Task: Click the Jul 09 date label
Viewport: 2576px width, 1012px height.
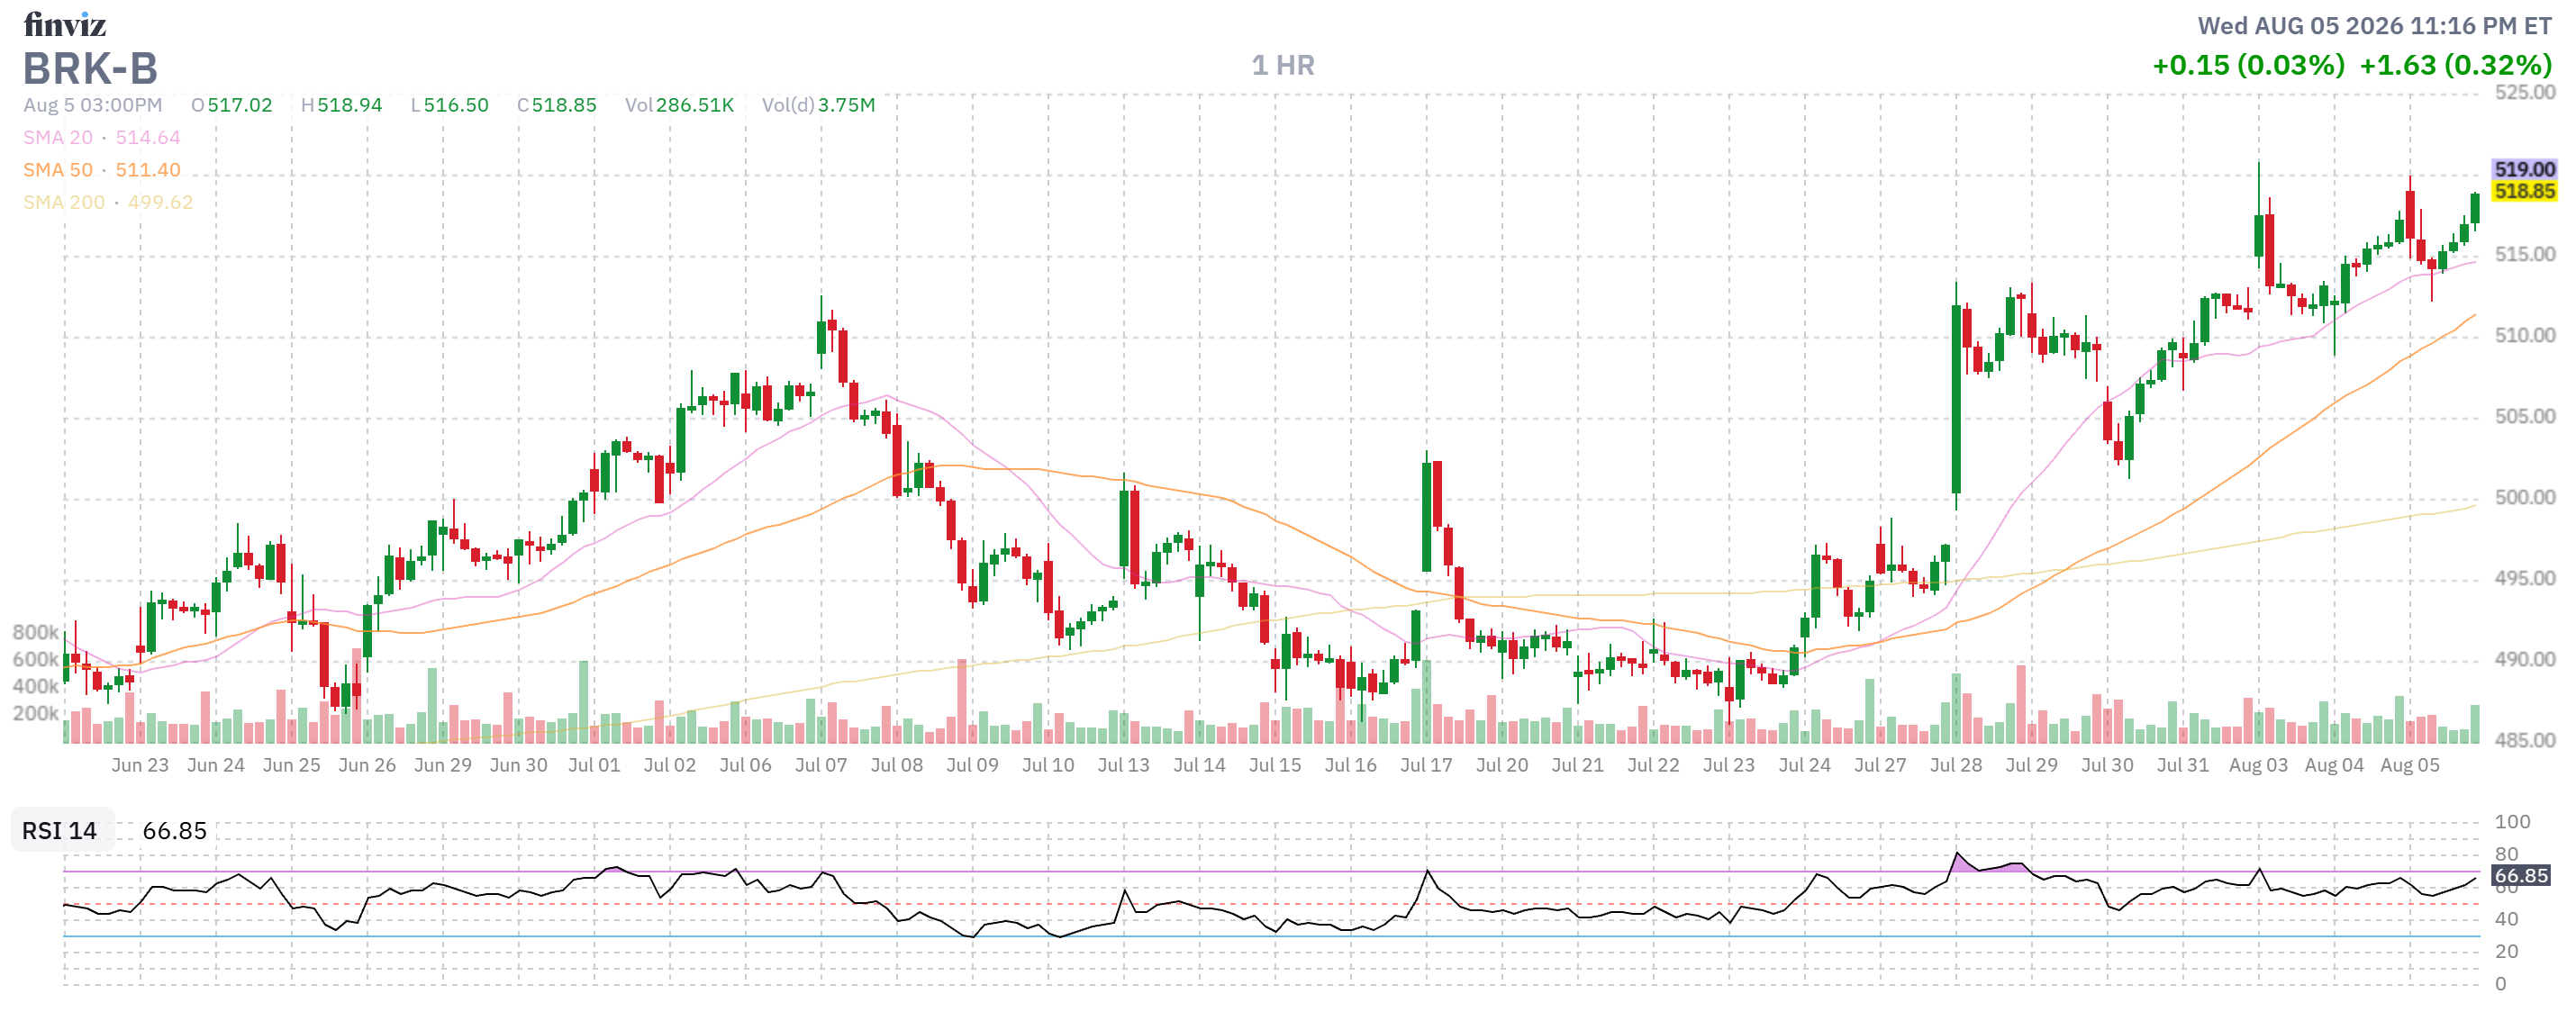Action: (x=972, y=766)
